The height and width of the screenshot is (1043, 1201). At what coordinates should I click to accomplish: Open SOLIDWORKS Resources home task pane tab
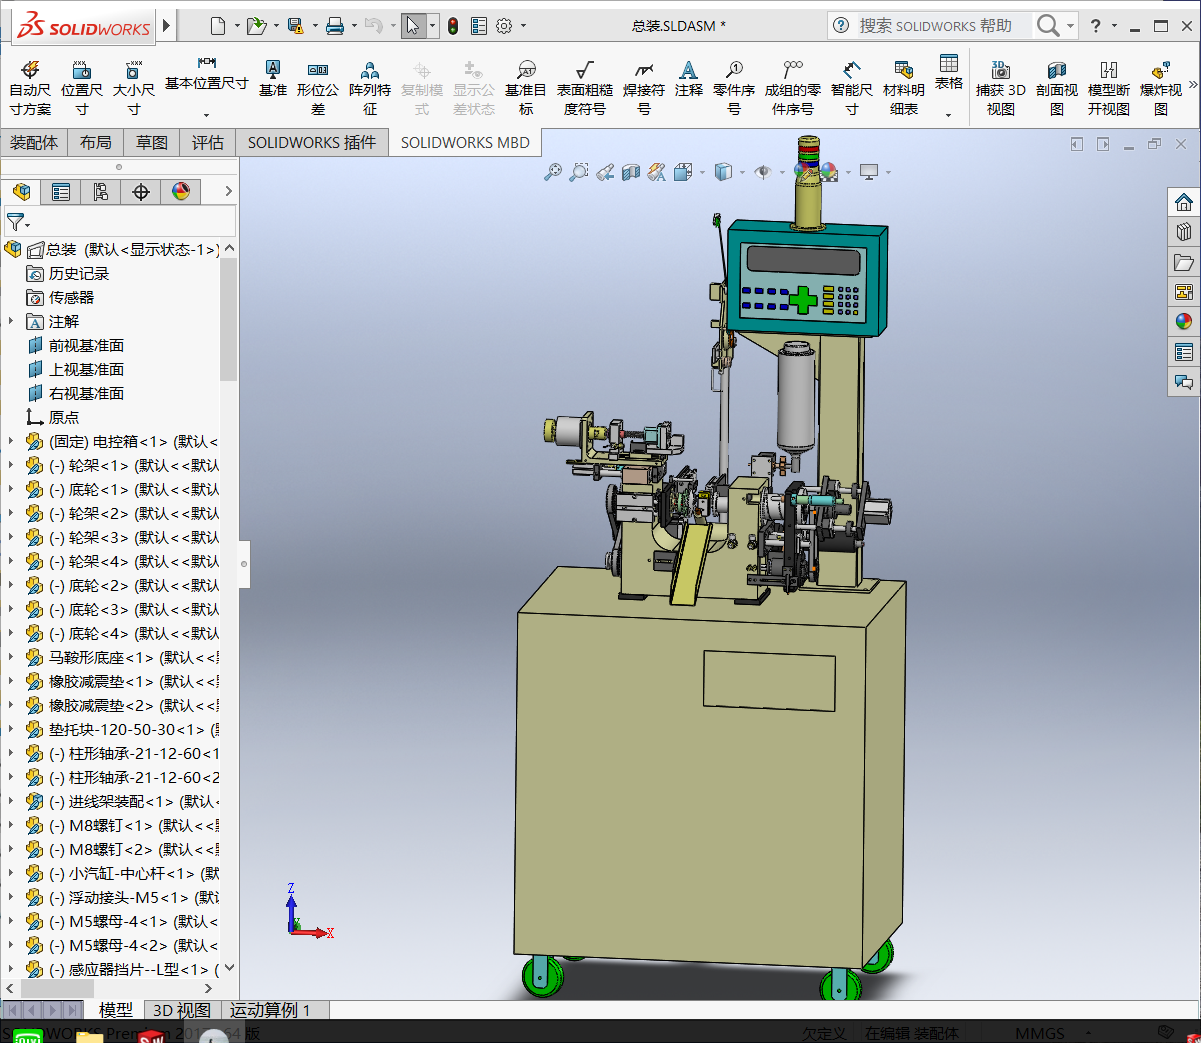(x=1184, y=202)
